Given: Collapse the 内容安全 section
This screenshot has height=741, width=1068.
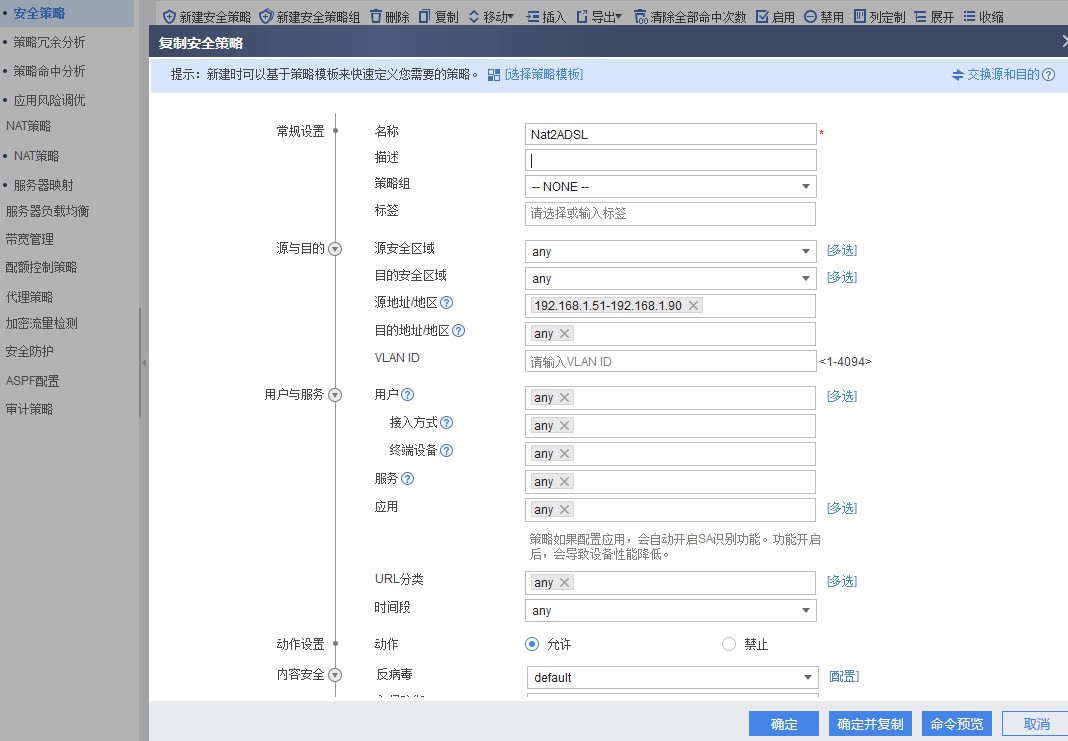Looking at the screenshot, I should 335,675.
